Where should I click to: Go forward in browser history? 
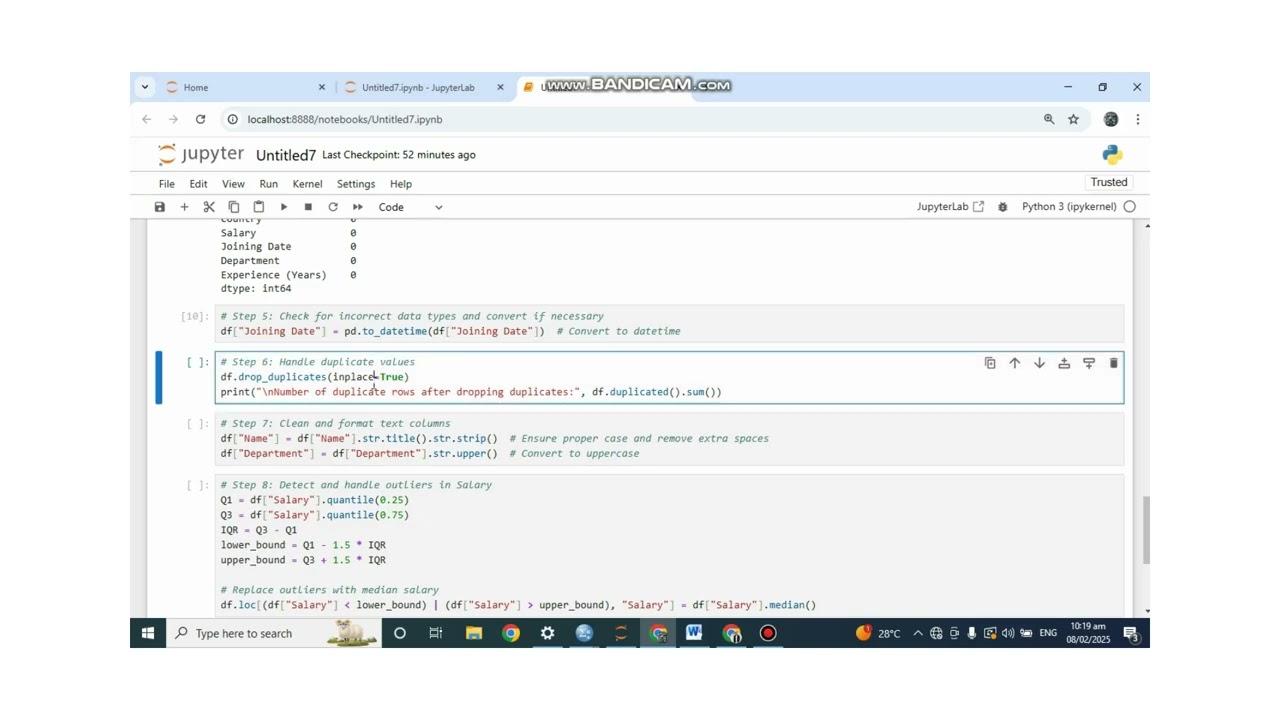pyautogui.click(x=174, y=119)
